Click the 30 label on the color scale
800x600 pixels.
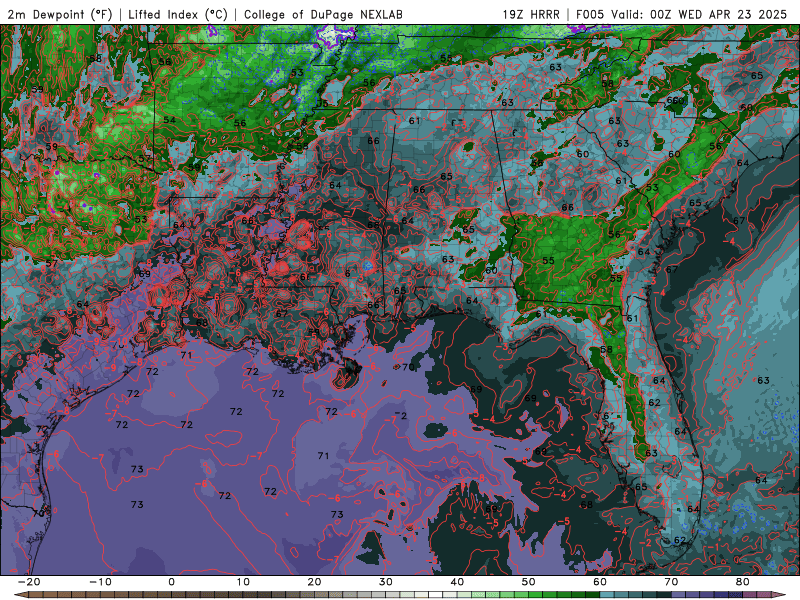pos(386,582)
